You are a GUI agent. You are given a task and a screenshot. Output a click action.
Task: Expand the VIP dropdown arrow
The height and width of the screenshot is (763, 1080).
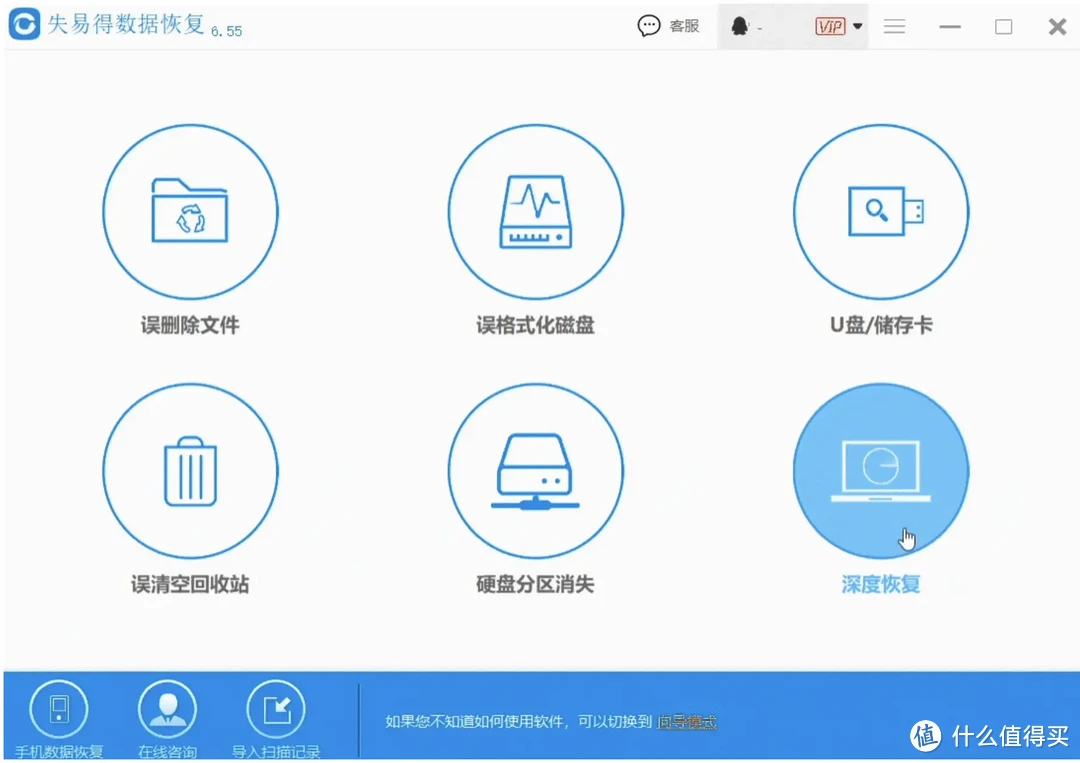click(x=858, y=26)
